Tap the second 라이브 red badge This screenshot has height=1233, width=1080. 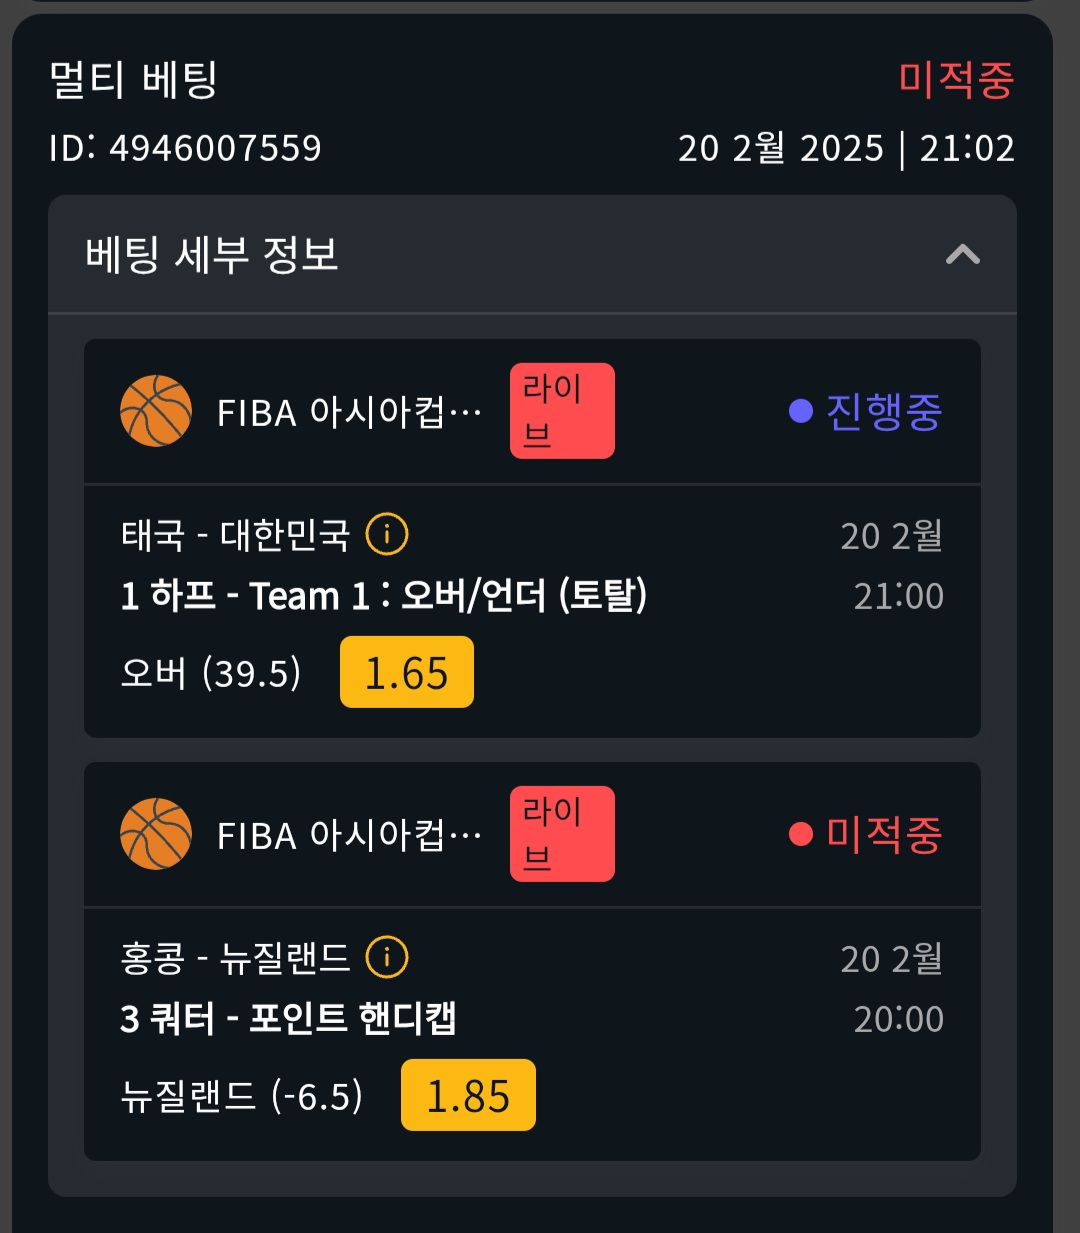coord(562,834)
